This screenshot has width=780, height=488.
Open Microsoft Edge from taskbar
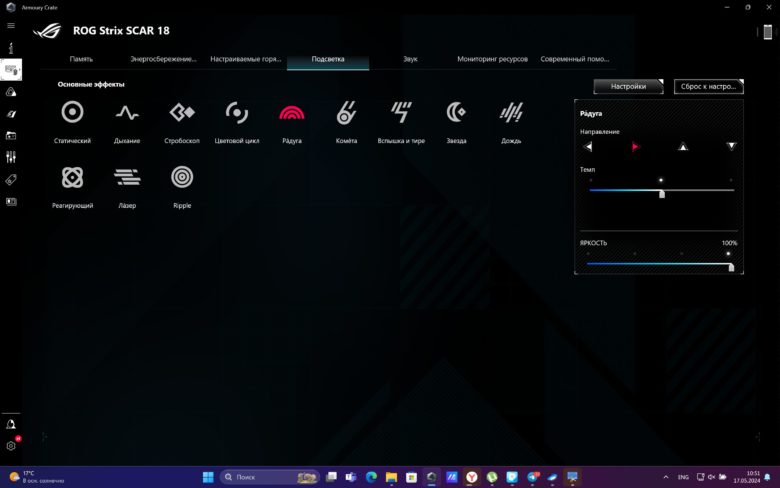tap(371, 477)
